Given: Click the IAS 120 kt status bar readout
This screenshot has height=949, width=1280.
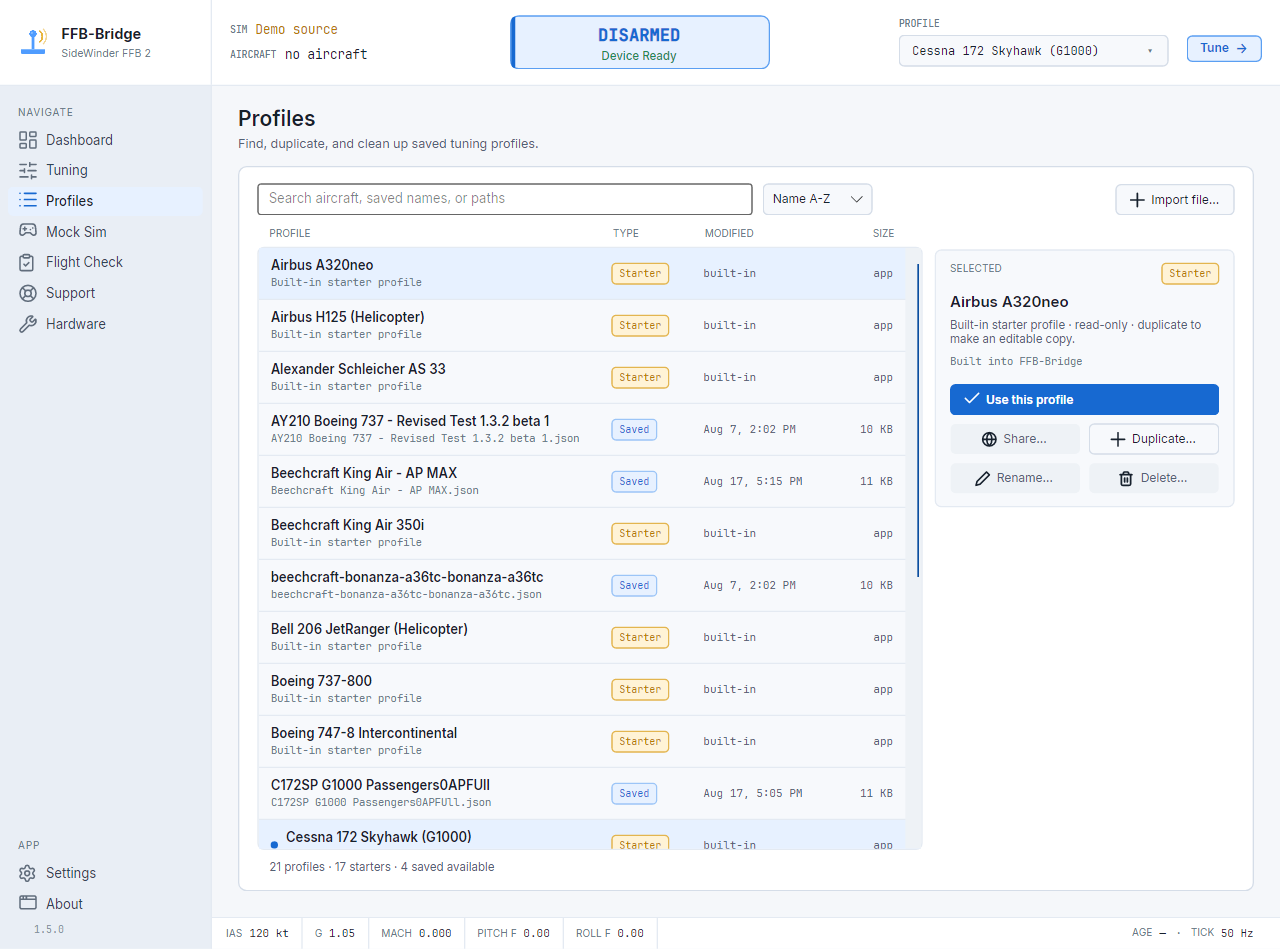Looking at the screenshot, I should (x=257, y=933).
